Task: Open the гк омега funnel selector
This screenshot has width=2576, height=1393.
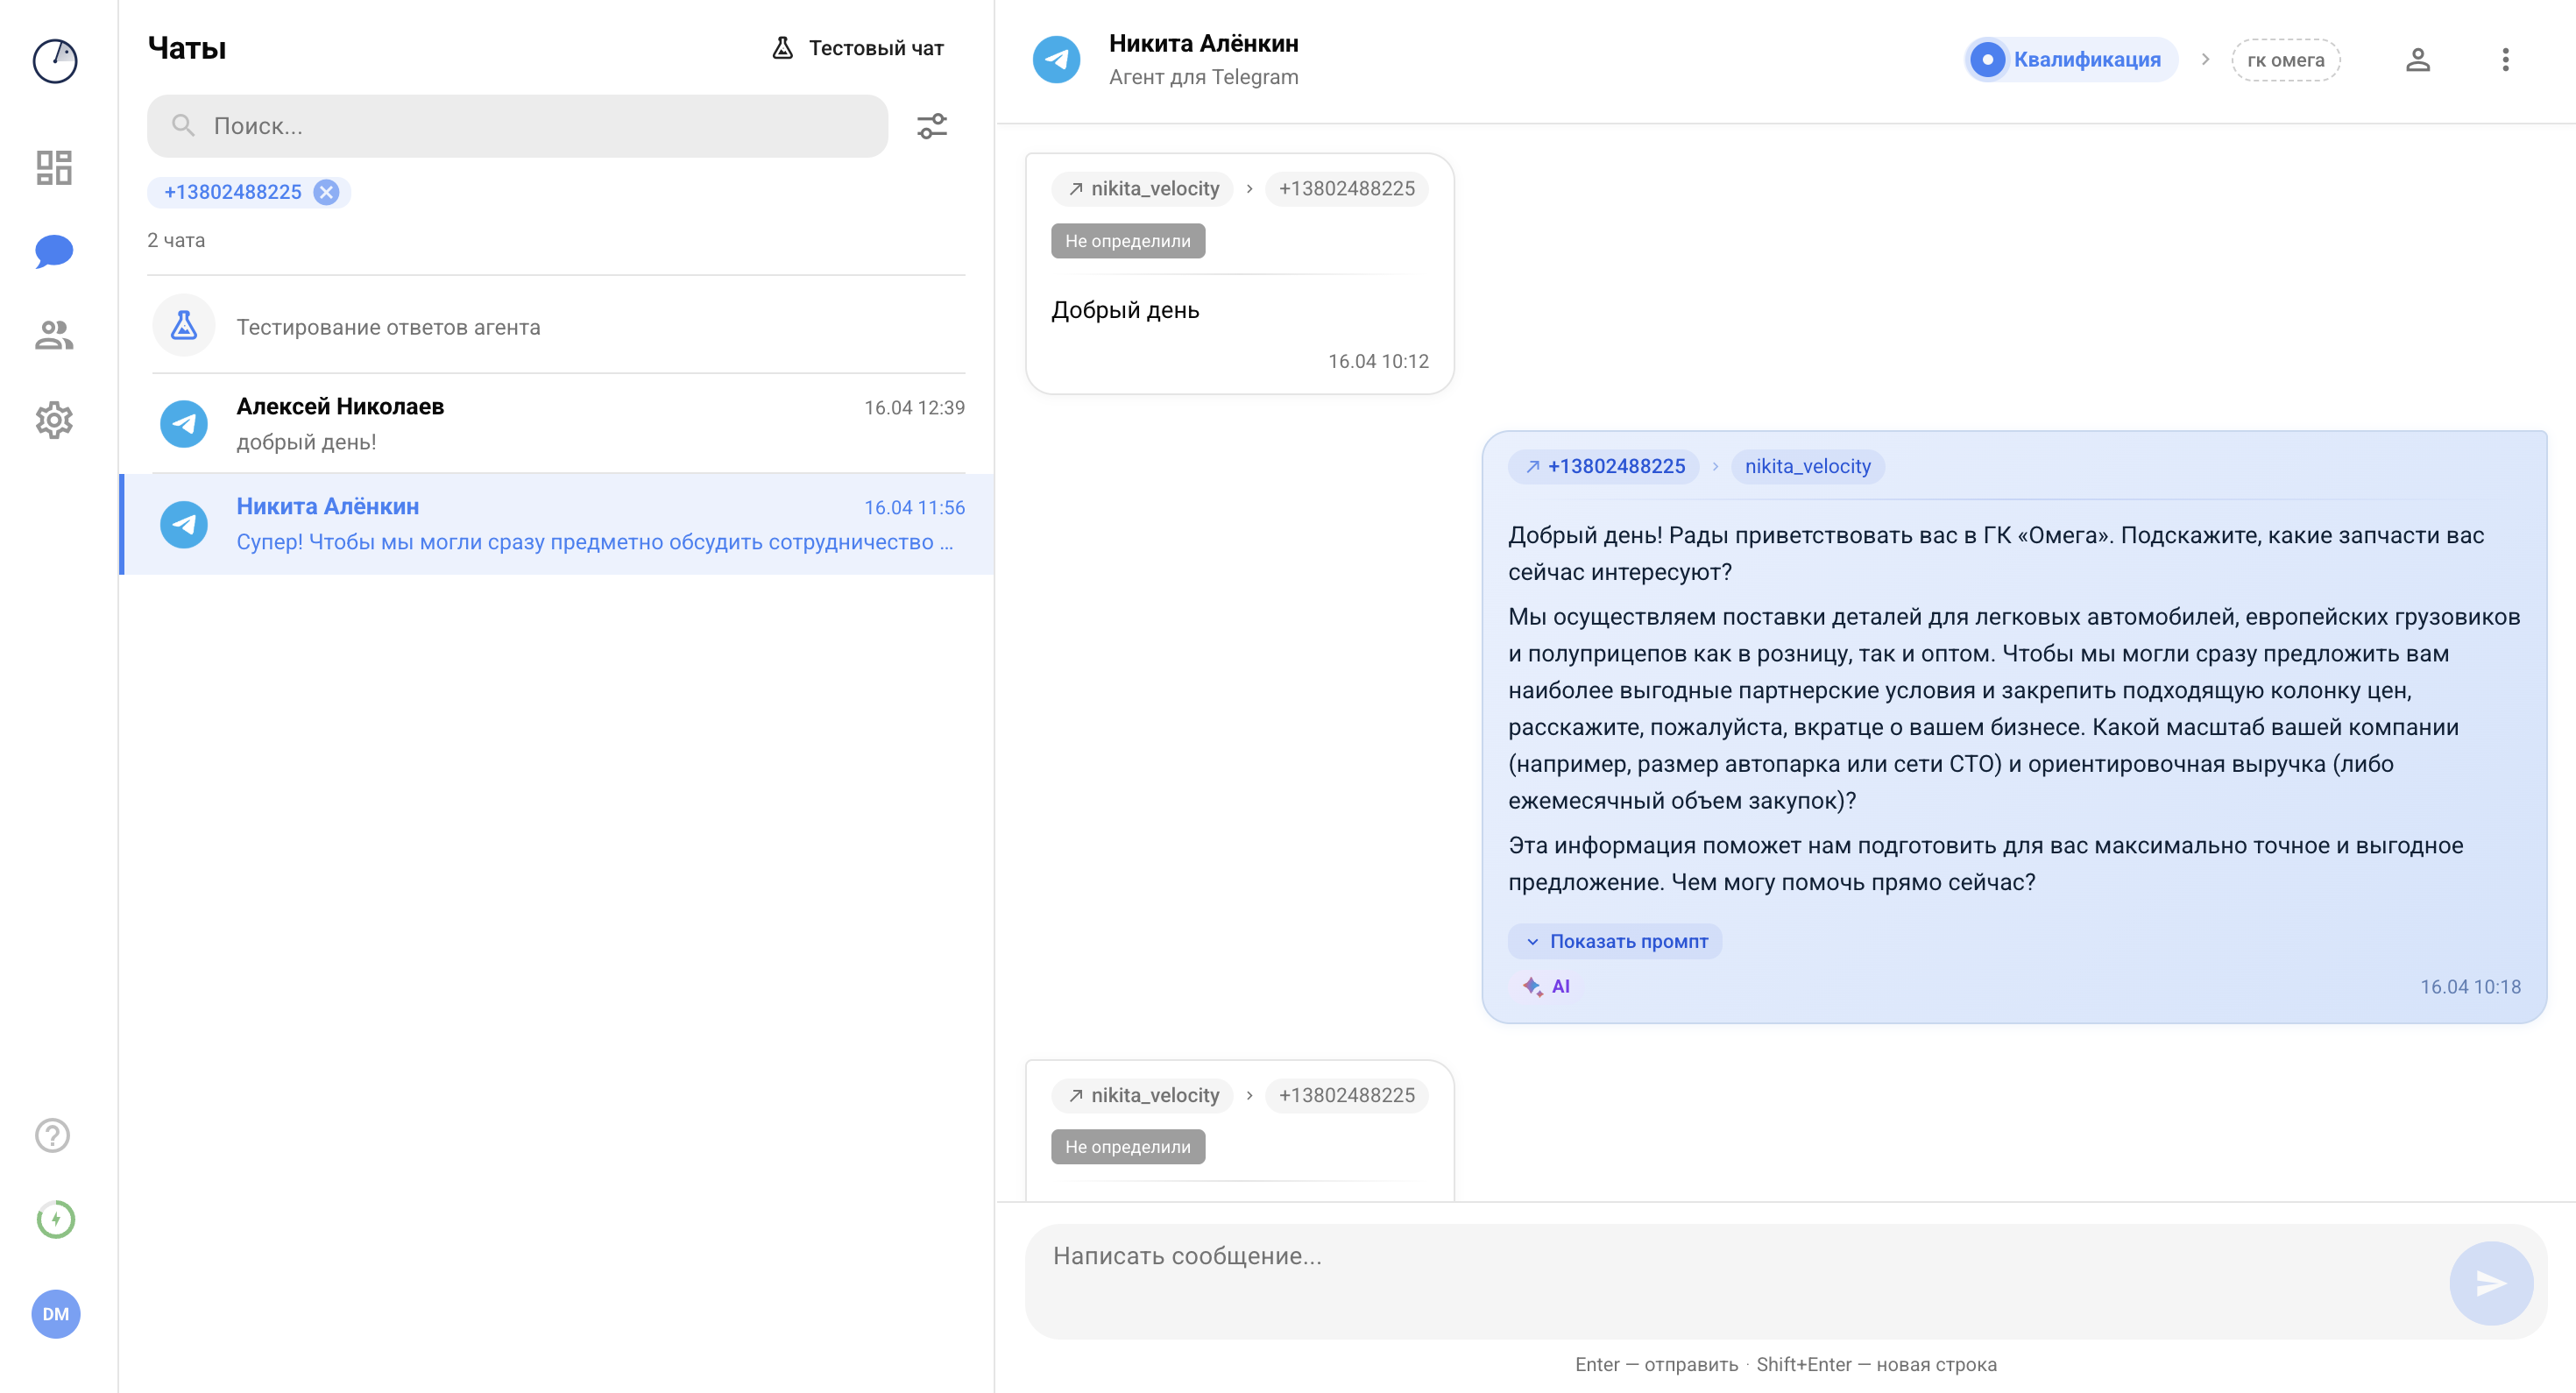Action: coord(2286,59)
